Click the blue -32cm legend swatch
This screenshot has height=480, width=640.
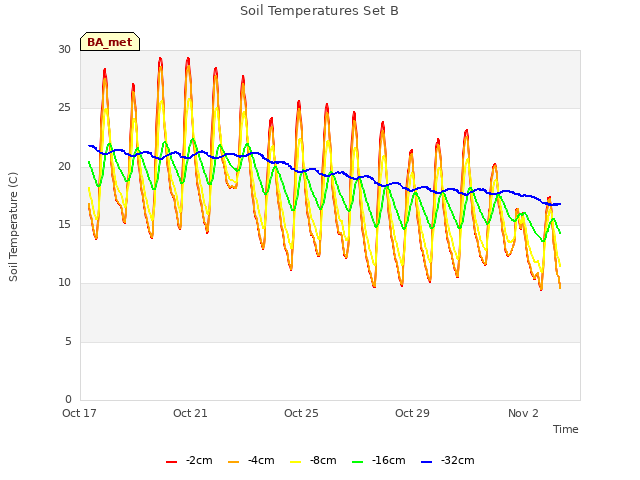point(426,462)
